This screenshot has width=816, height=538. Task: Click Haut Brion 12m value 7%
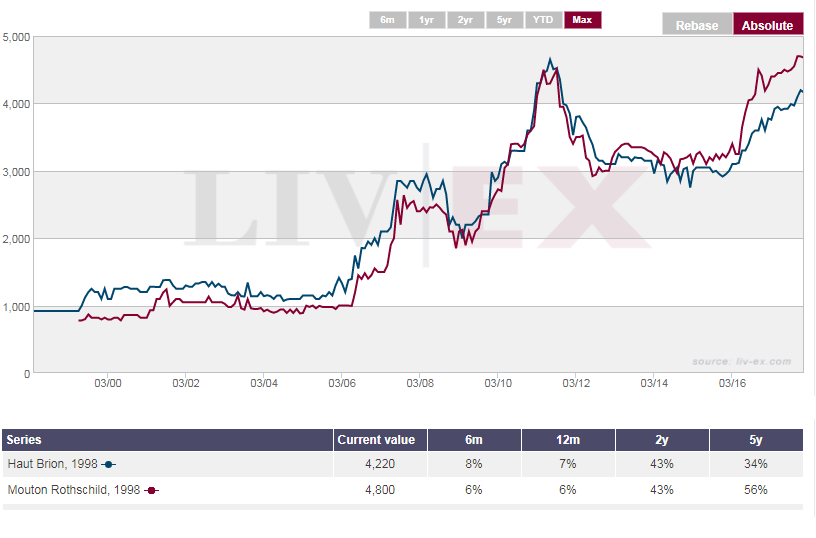coord(568,464)
